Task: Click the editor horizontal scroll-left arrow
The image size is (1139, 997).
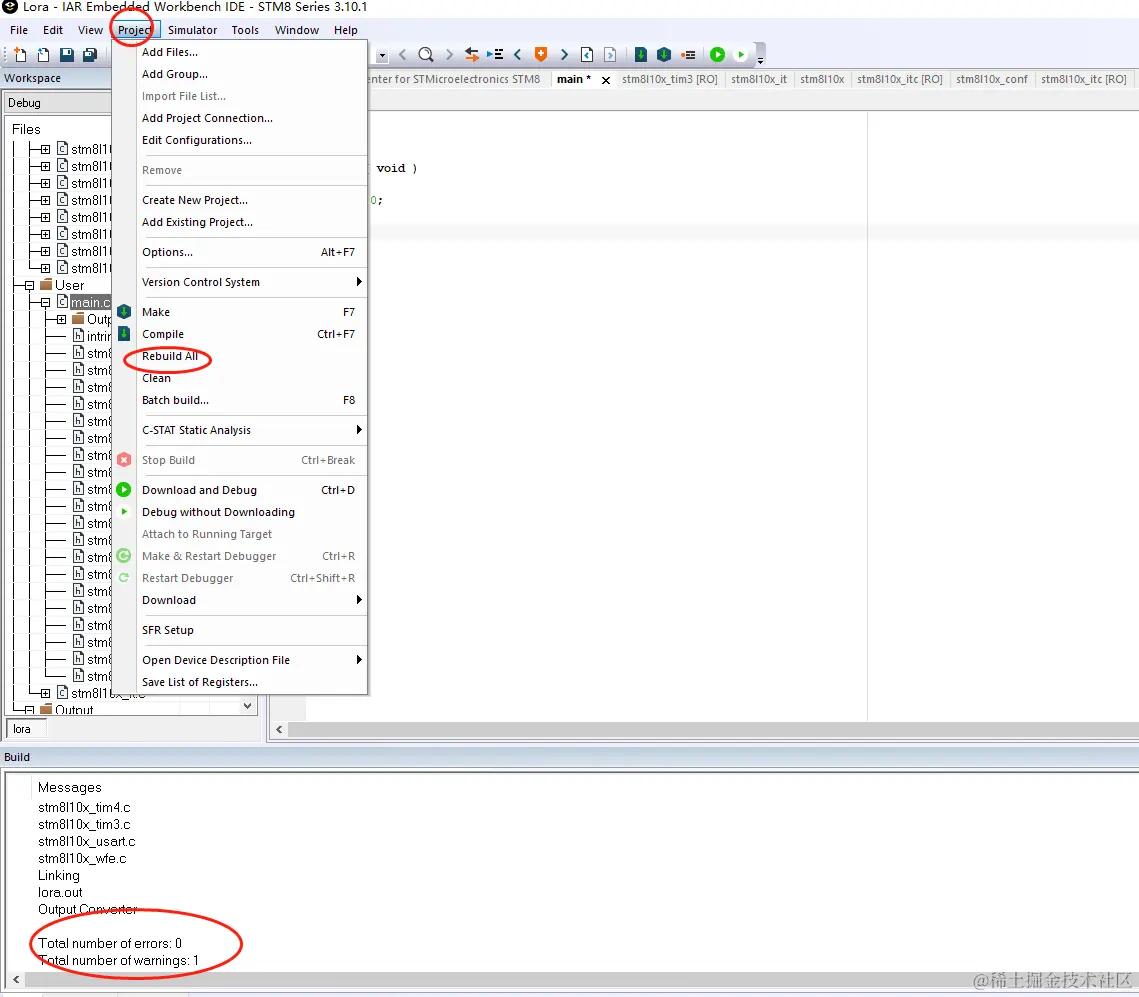Action: tap(279, 730)
